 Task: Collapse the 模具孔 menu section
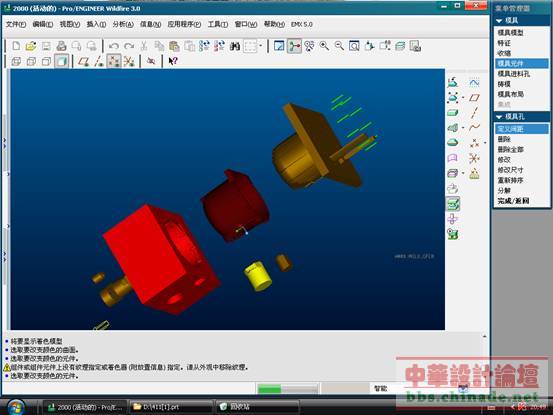tap(499, 117)
